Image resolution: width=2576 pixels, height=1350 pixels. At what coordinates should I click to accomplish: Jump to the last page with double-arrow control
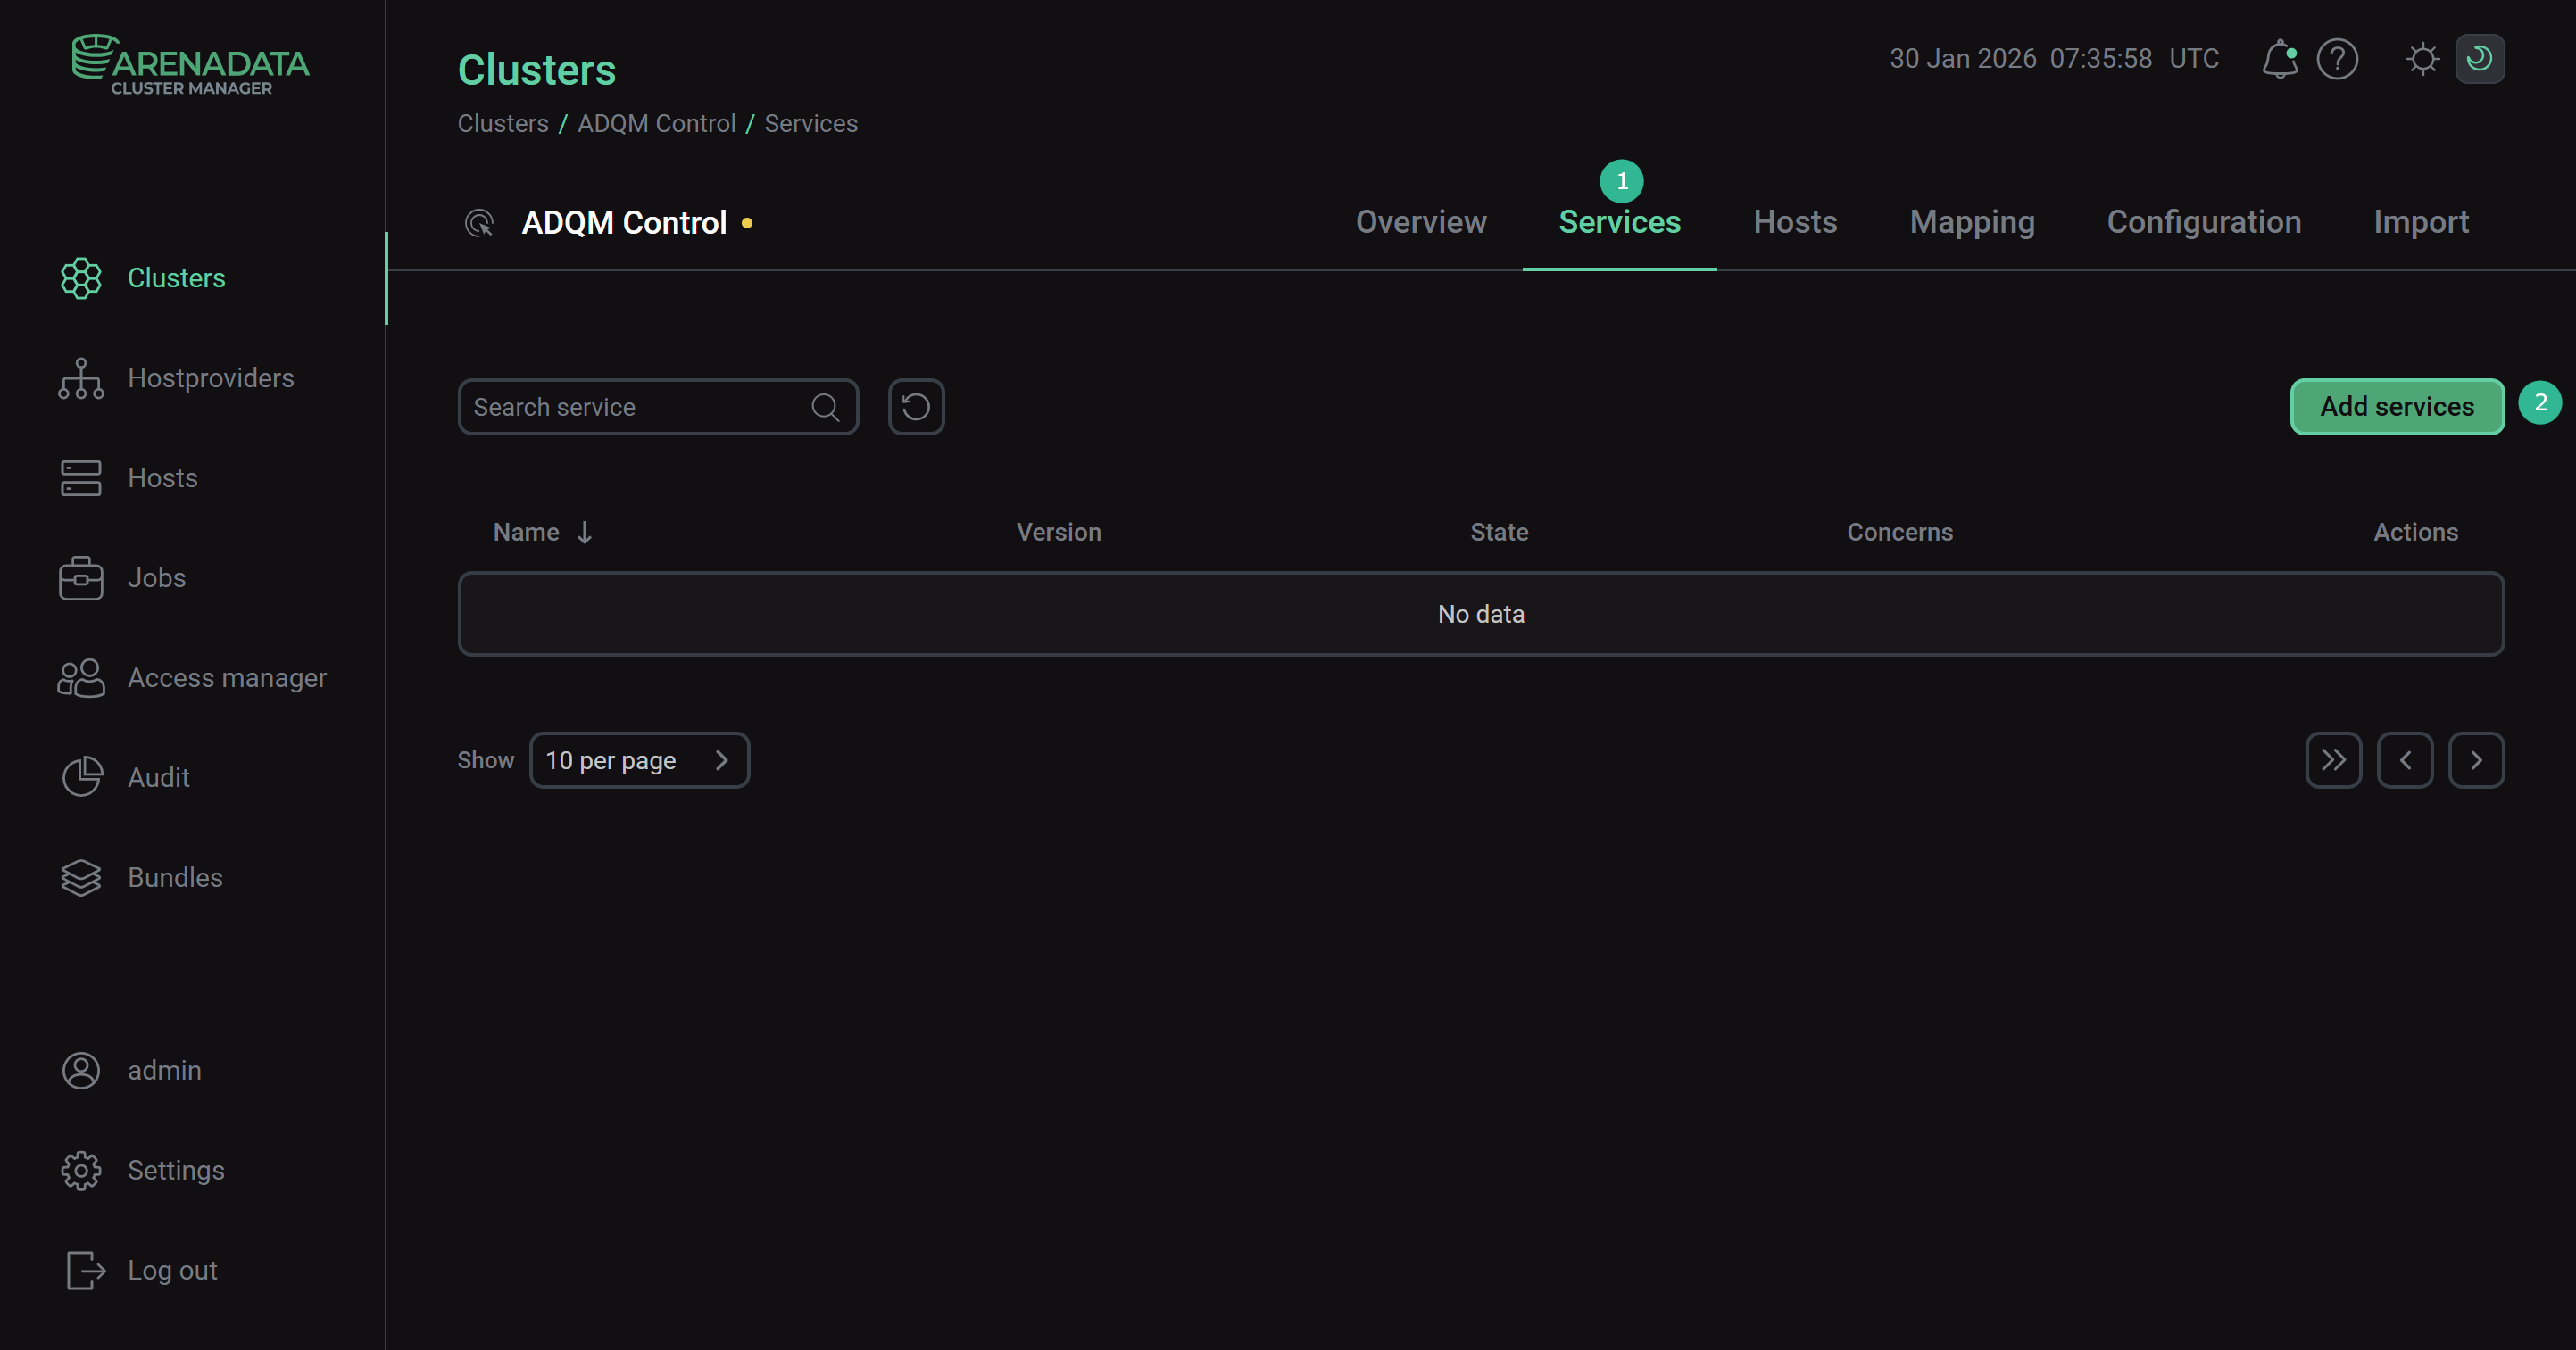click(2333, 760)
